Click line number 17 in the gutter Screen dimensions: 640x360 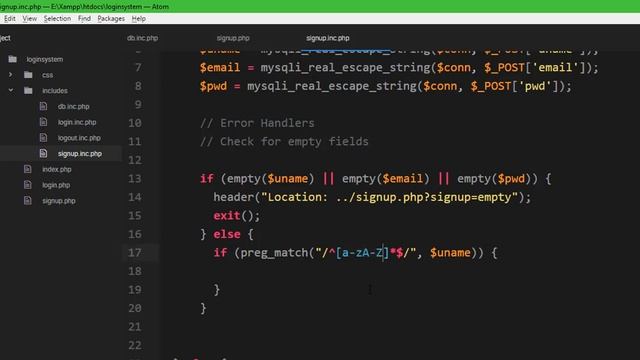click(x=135, y=253)
